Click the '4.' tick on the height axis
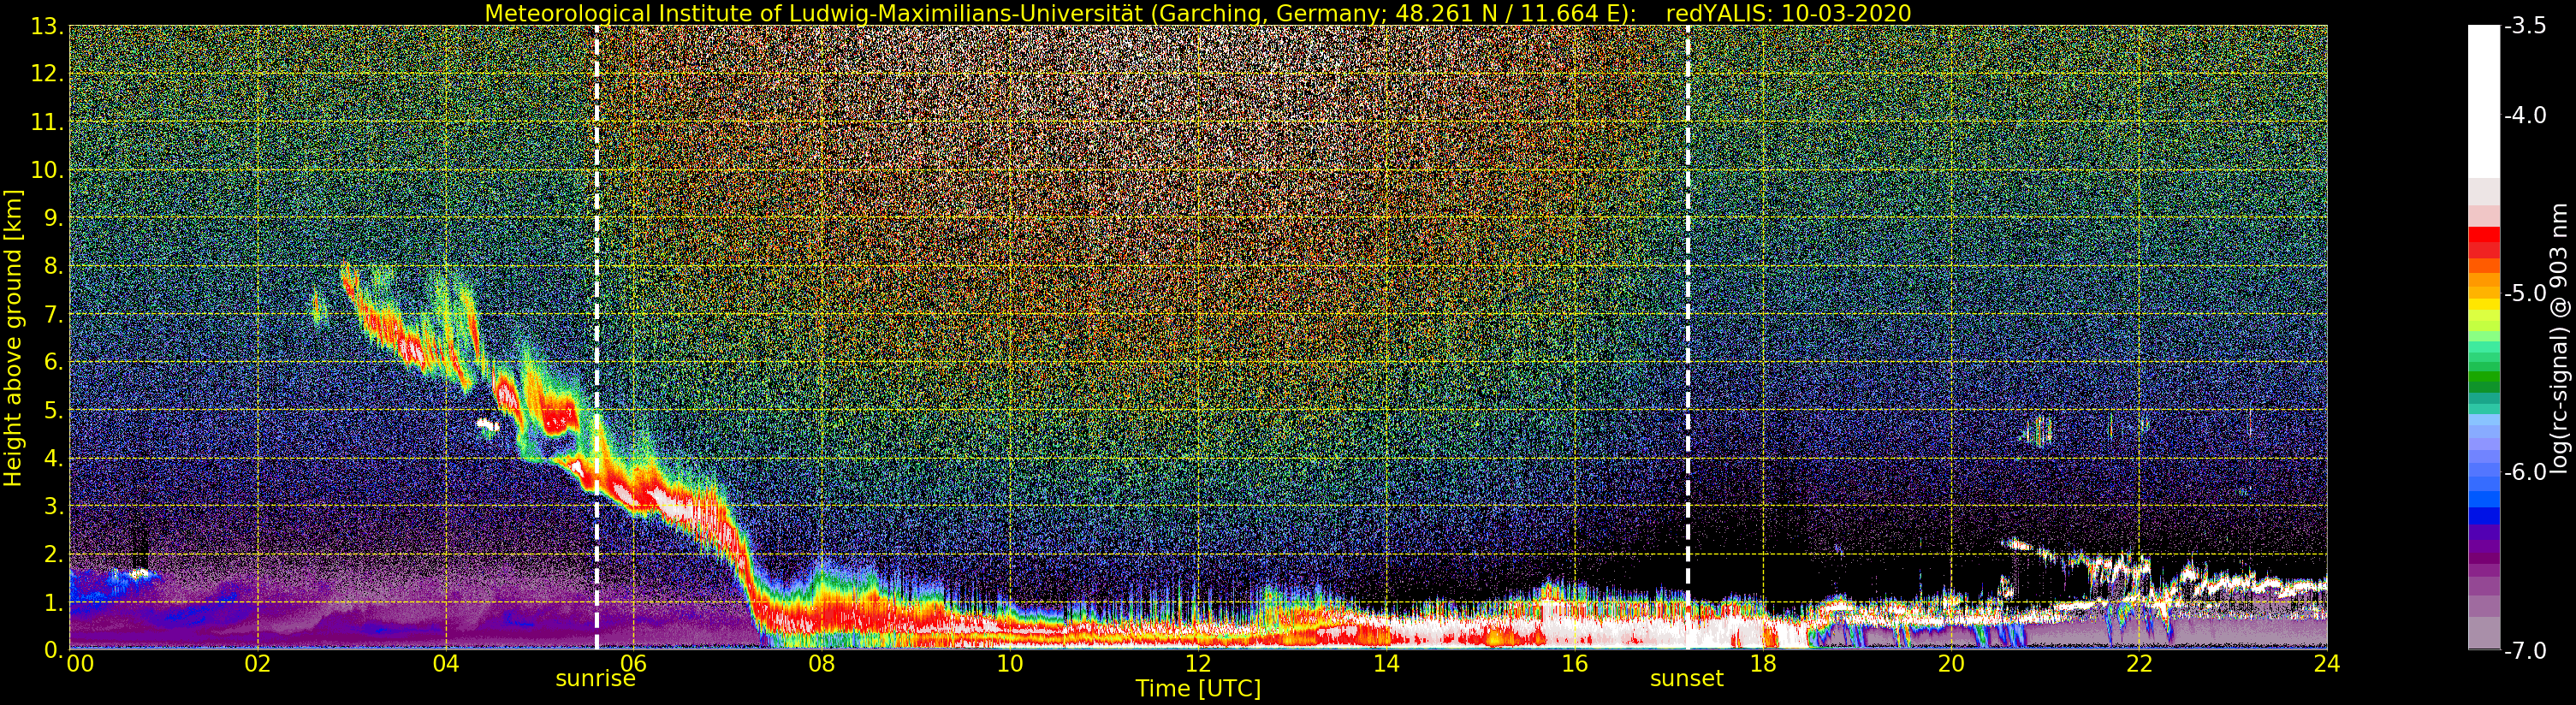2576x705 pixels. point(53,458)
